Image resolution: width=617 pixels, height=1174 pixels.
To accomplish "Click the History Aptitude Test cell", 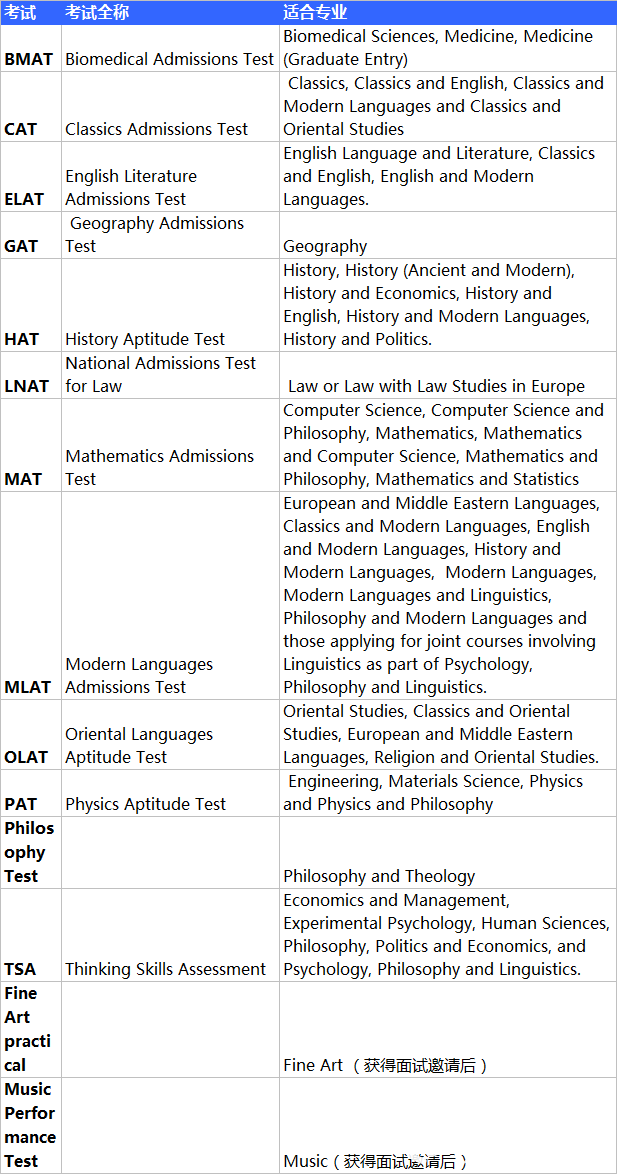I will 171,305.
